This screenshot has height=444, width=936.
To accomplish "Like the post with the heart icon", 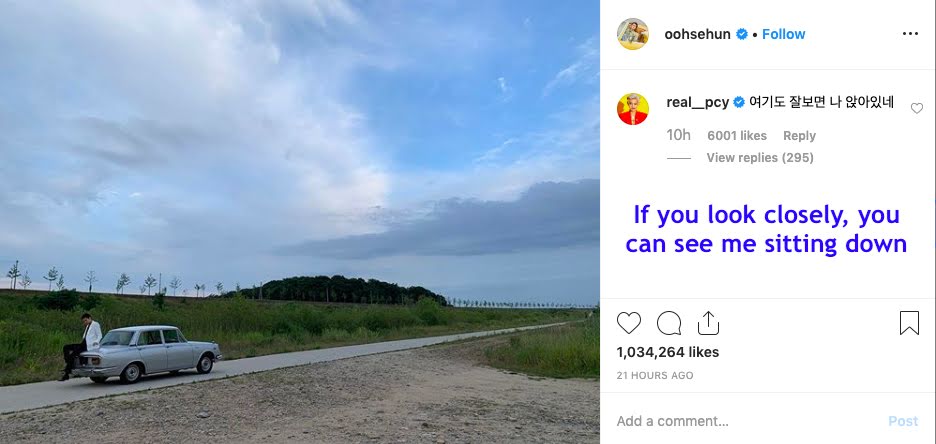I will 629,323.
